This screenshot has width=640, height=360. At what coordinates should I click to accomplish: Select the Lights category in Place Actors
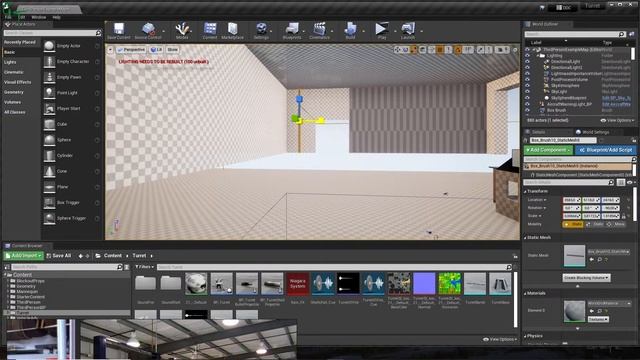(10, 62)
